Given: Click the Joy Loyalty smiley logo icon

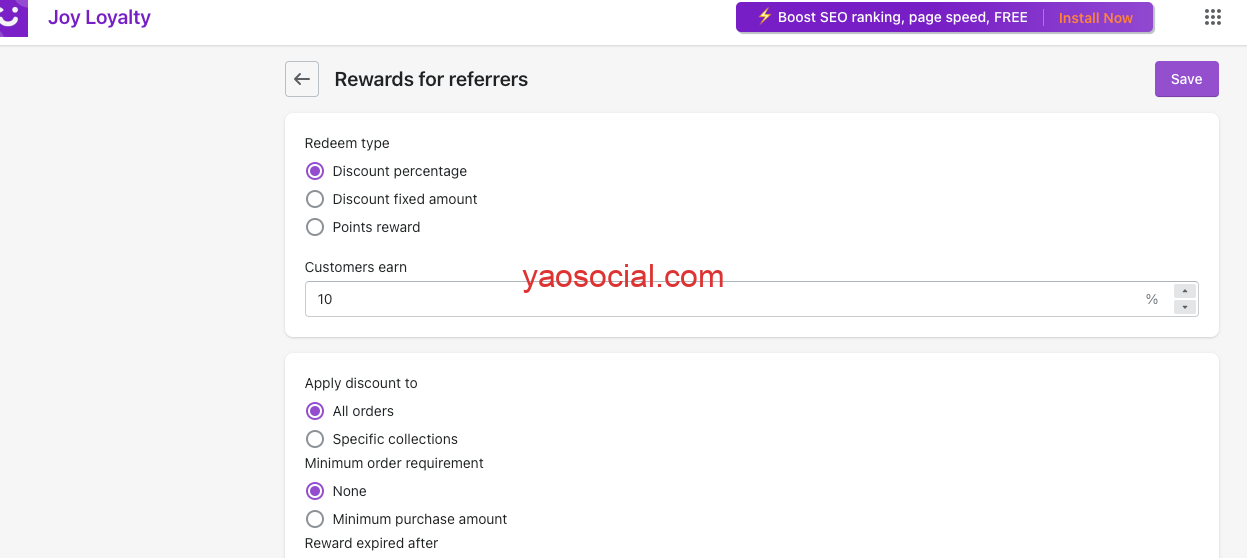Looking at the screenshot, I should tap(13, 18).
